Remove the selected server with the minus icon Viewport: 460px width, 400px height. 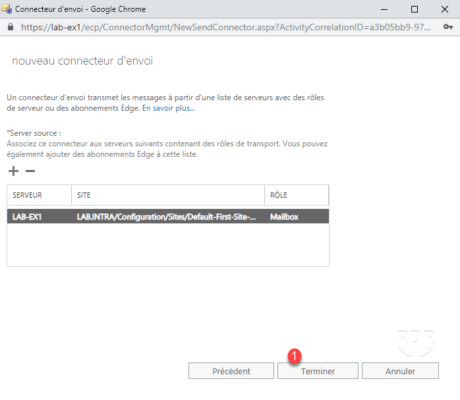pyautogui.click(x=30, y=171)
